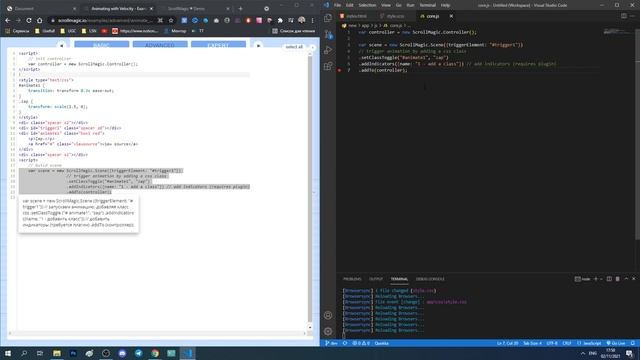Image resolution: width=640 pixels, height=360 pixels.
Task: Kill the terminal with the trash icon
Action: (x=618, y=279)
